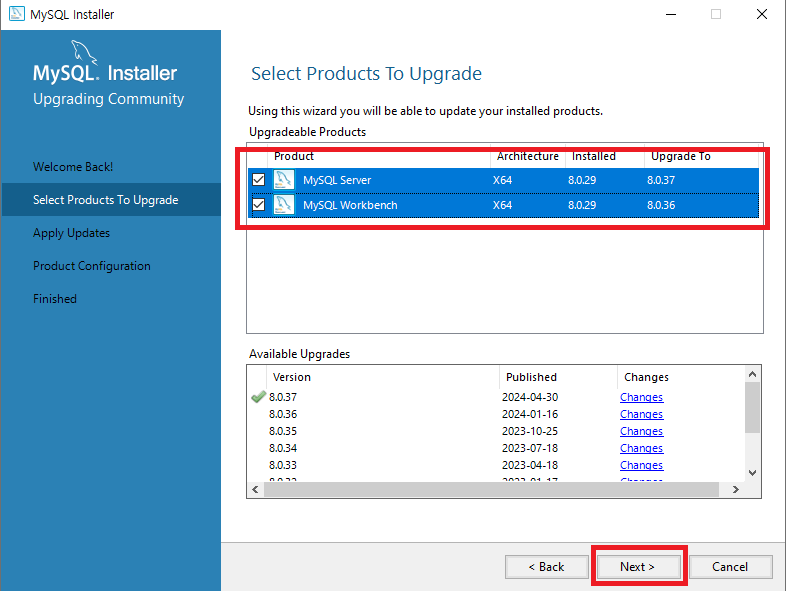Image resolution: width=786 pixels, height=591 pixels.
Task: Click the vertical scrollbar thumb in Available Upgrades
Action: tap(752, 408)
